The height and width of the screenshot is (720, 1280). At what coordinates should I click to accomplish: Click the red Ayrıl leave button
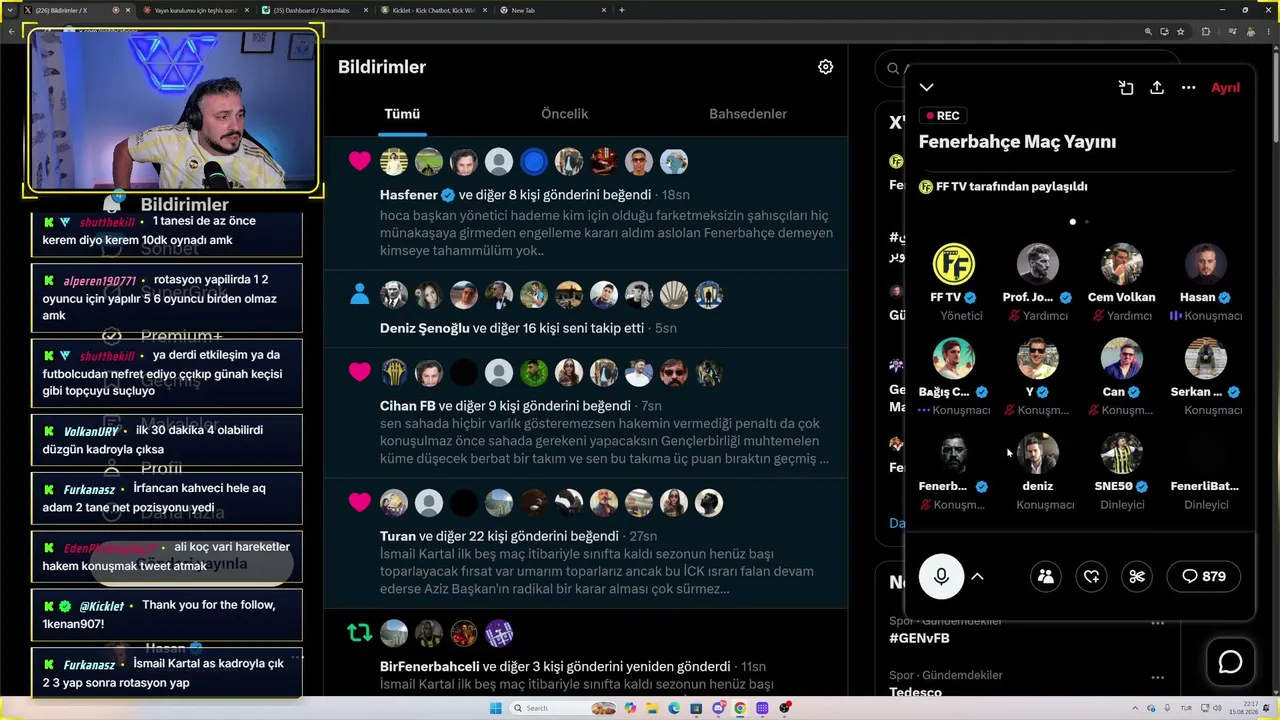tap(1225, 88)
